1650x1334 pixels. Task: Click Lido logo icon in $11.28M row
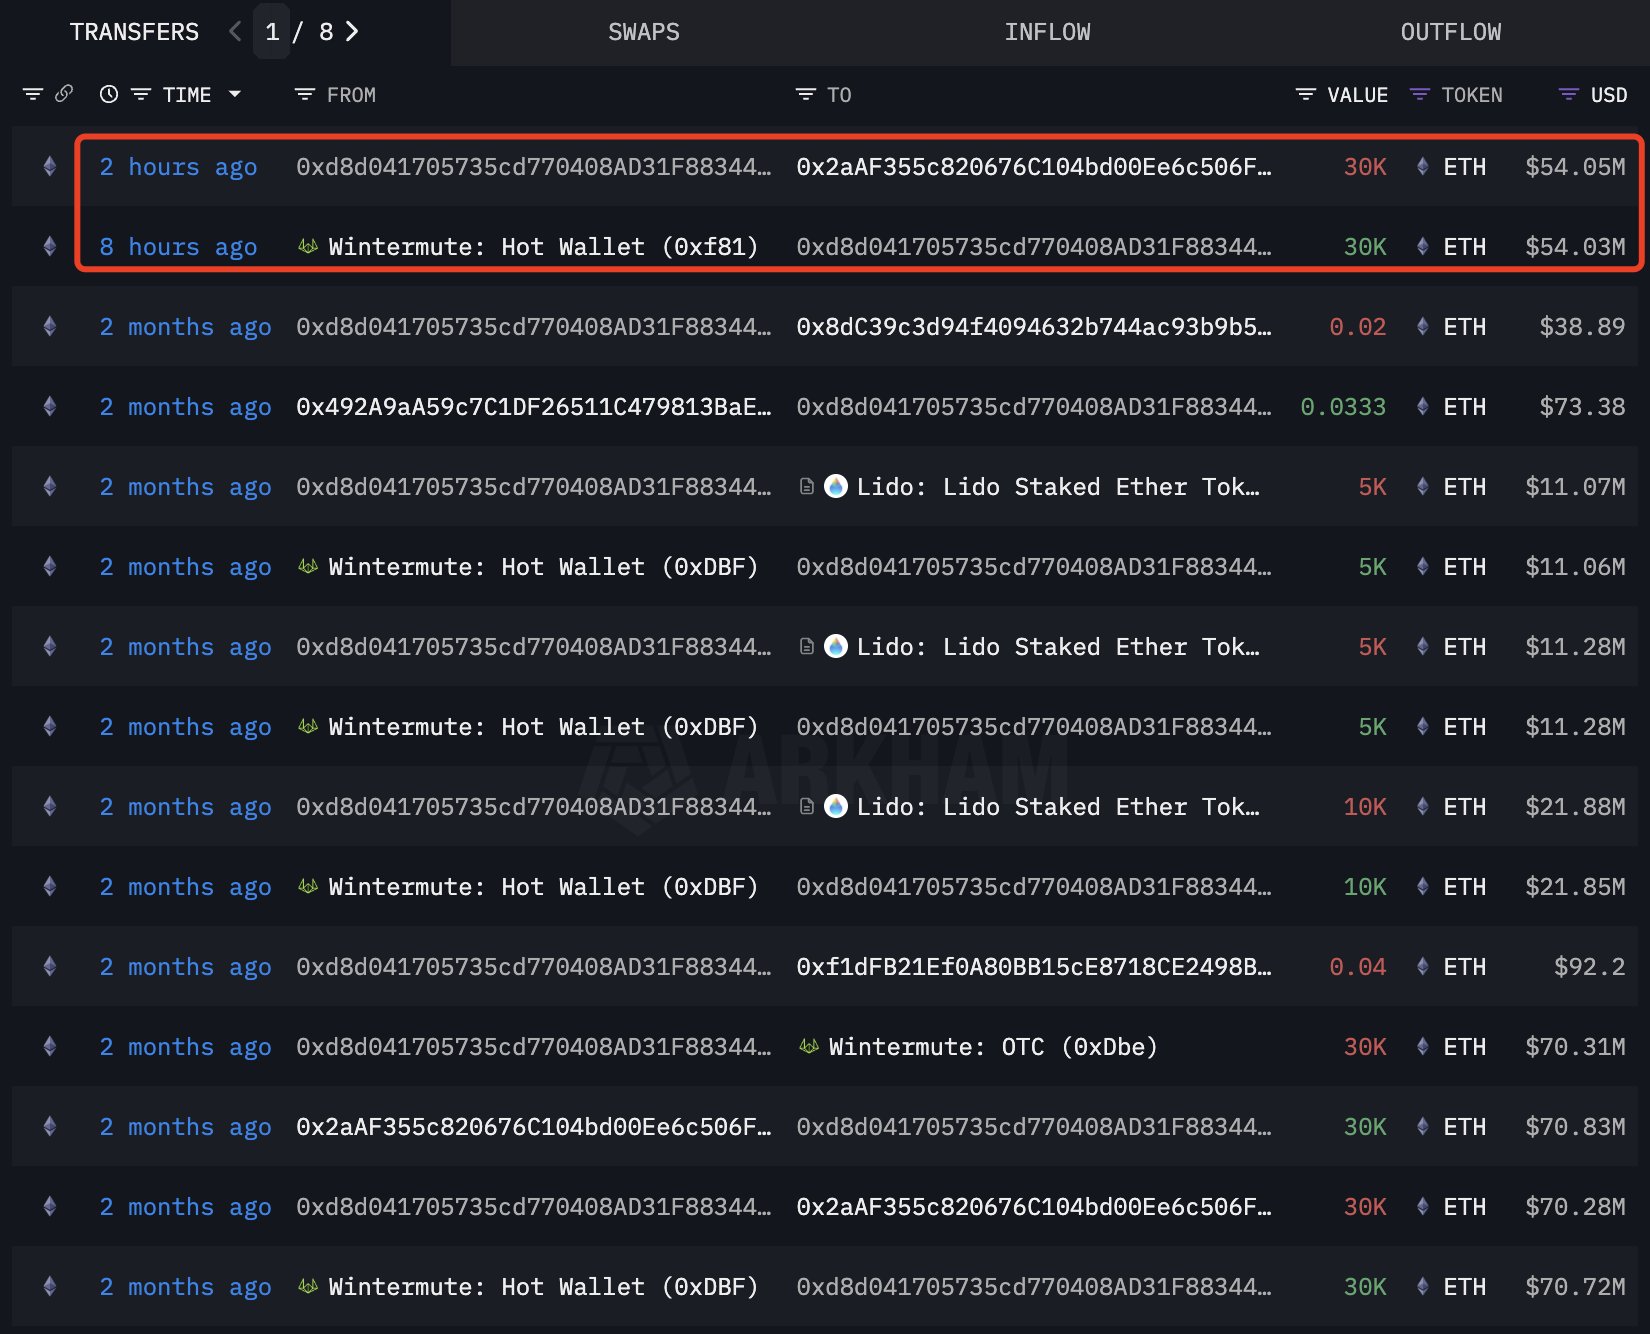836,646
